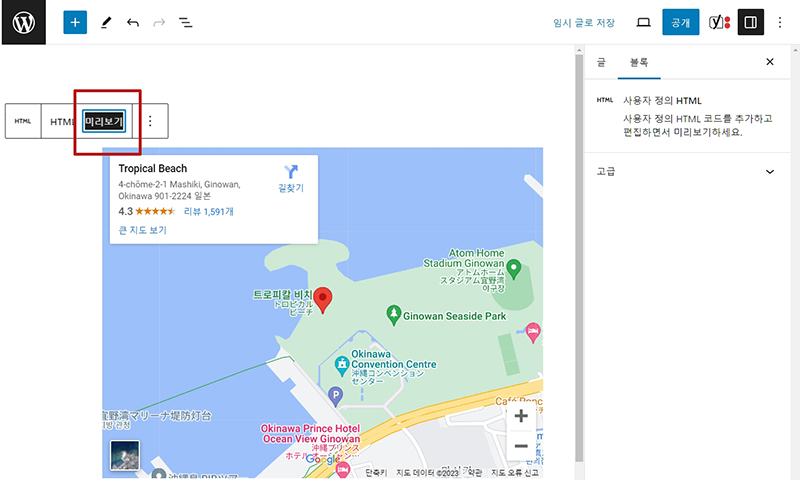
Task: Switch to satellite view thumbnail
Action: pyautogui.click(x=125, y=455)
